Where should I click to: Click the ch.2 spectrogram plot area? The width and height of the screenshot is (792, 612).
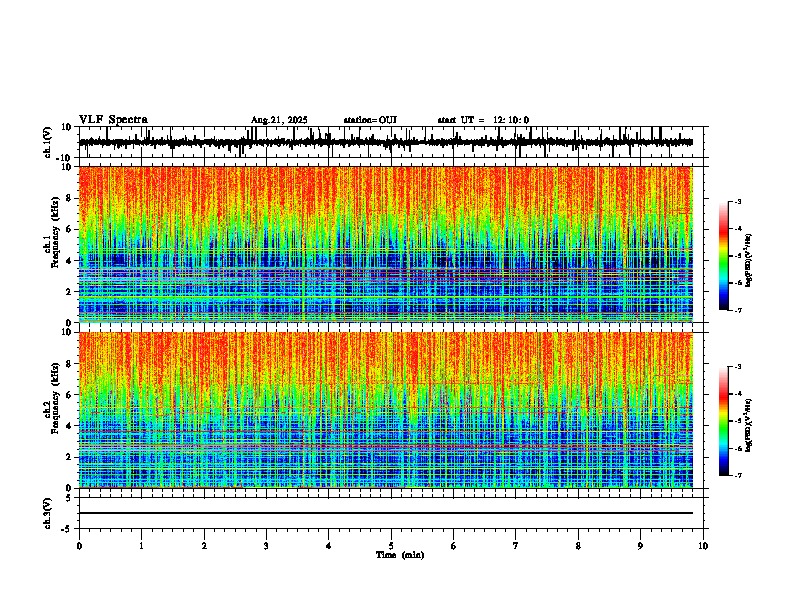point(386,410)
